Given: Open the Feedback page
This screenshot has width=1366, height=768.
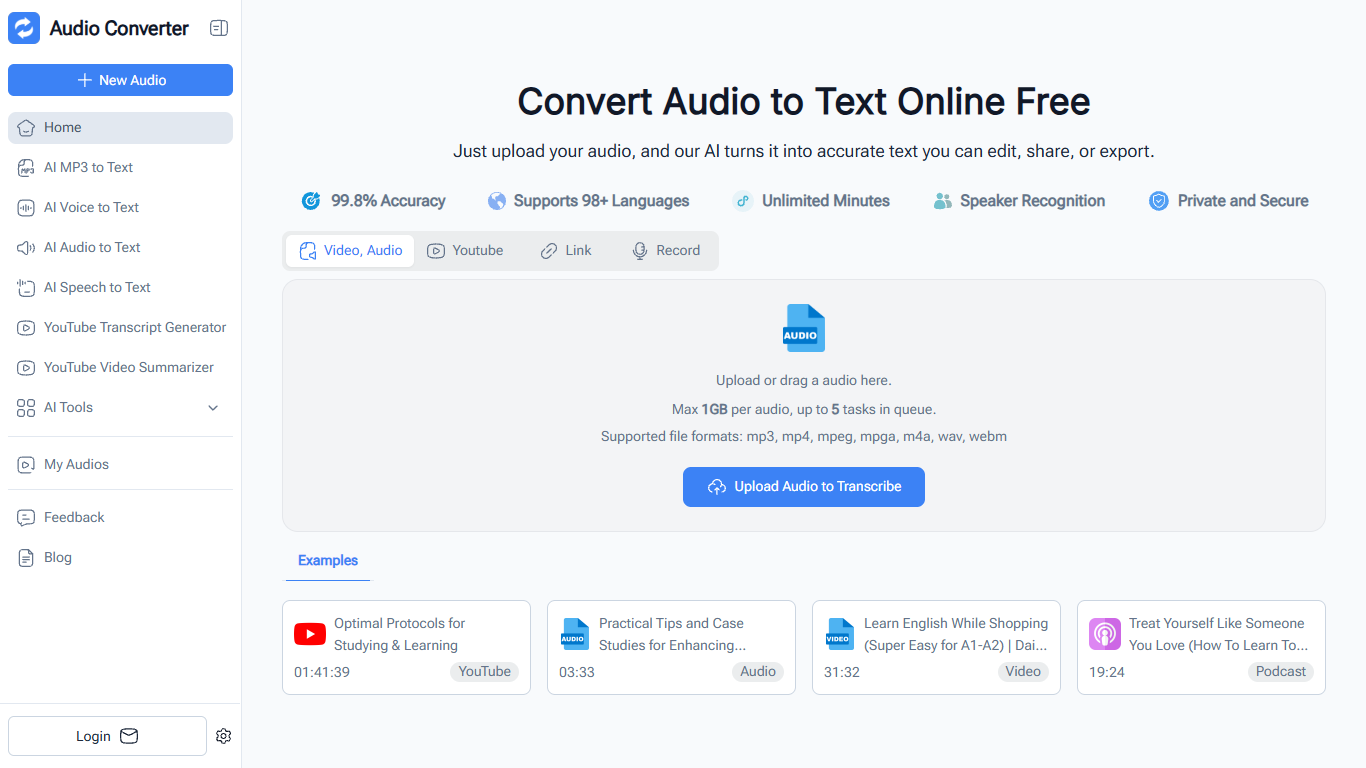Looking at the screenshot, I should pos(74,517).
